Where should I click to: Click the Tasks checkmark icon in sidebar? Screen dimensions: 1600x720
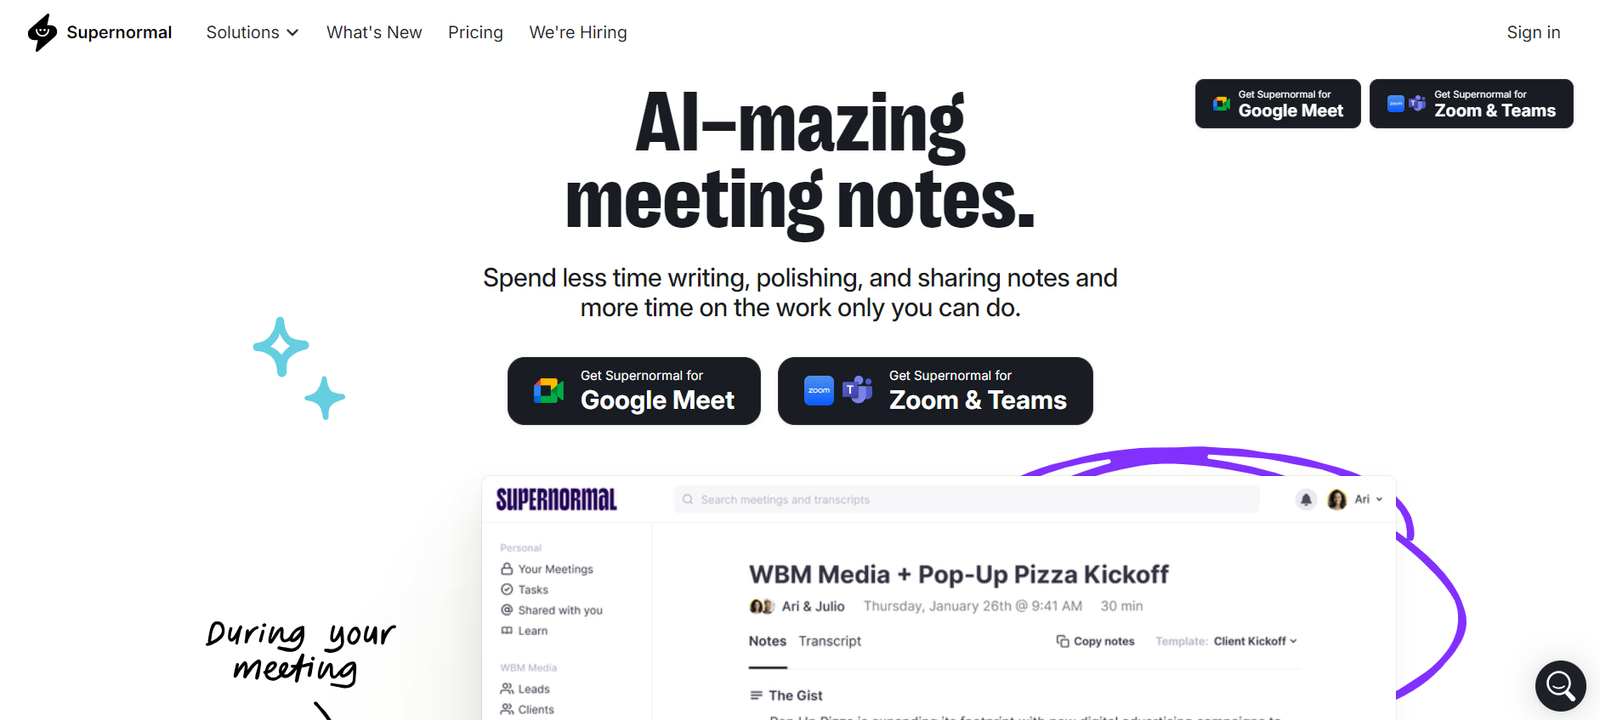tap(507, 590)
